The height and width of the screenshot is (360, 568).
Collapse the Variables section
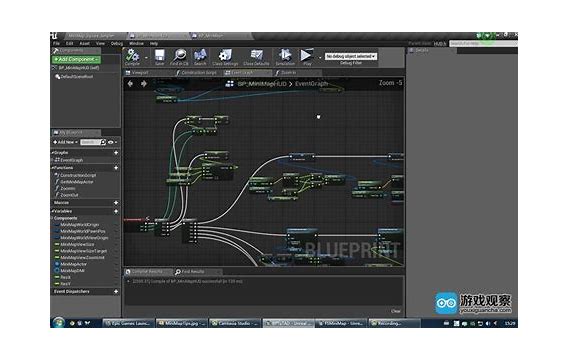(62, 211)
